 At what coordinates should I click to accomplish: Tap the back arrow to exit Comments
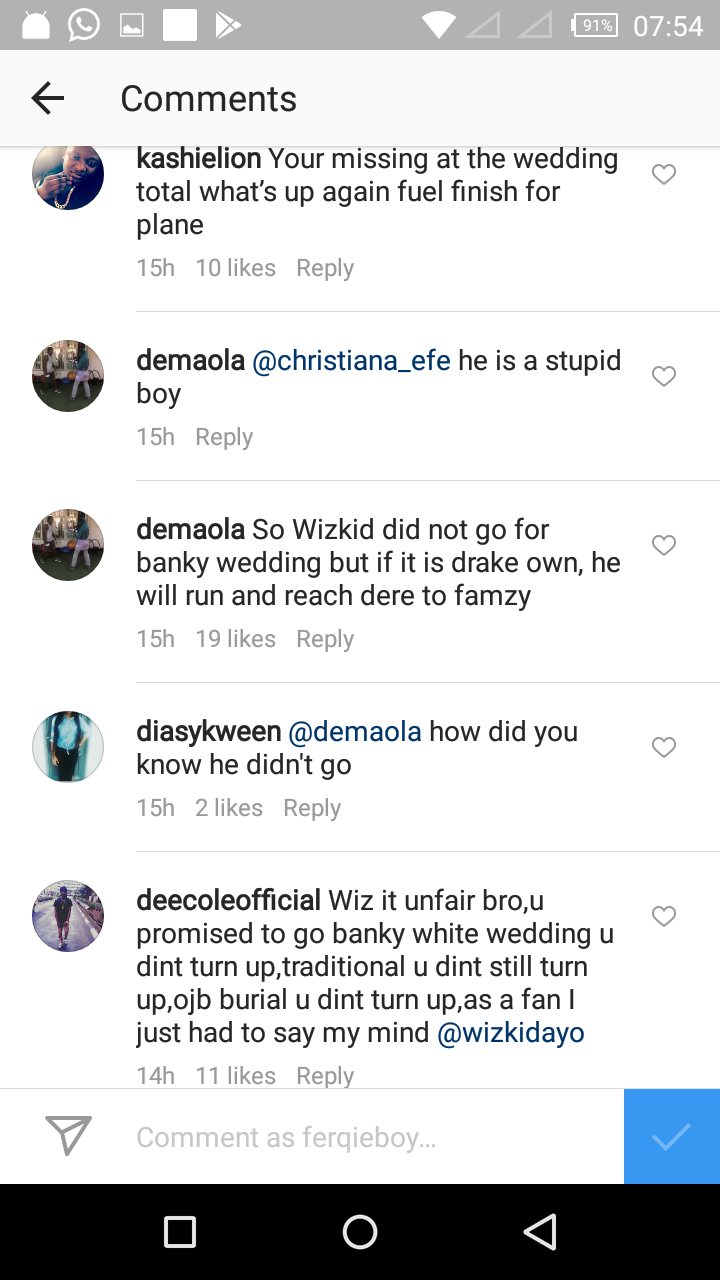[47, 97]
